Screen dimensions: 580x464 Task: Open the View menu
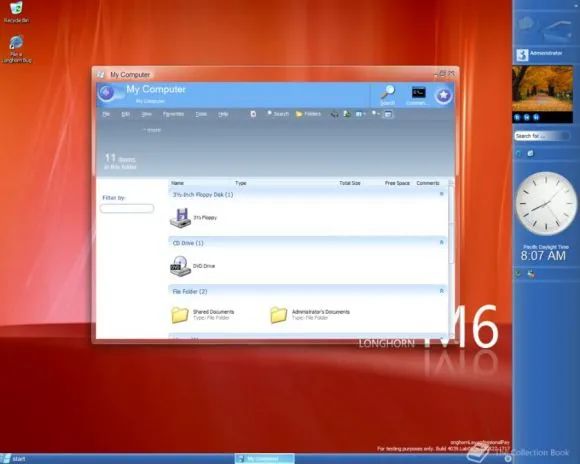pos(146,114)
